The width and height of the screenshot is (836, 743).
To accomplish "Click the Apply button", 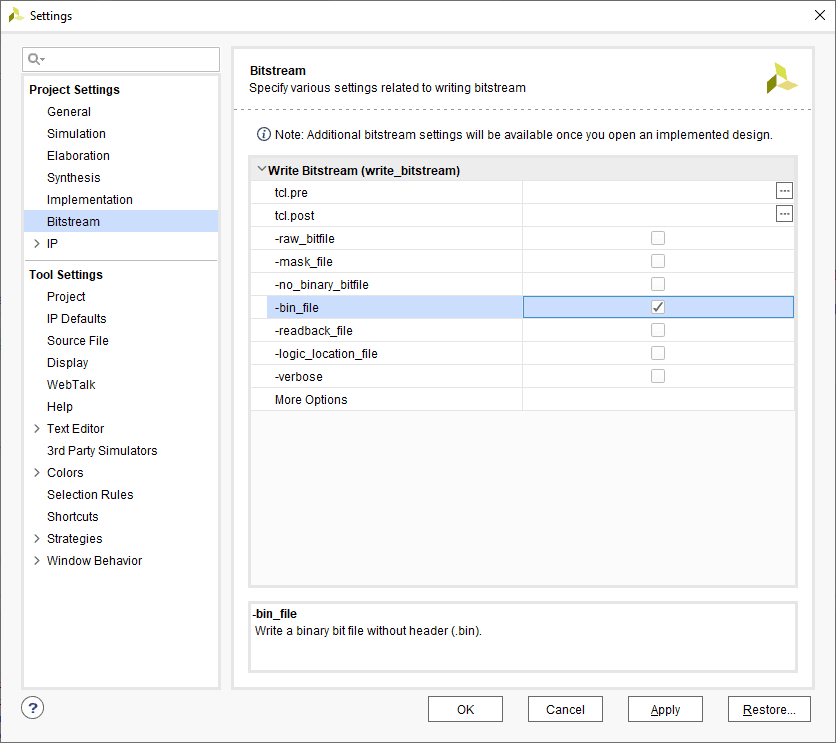I will 665,709.
